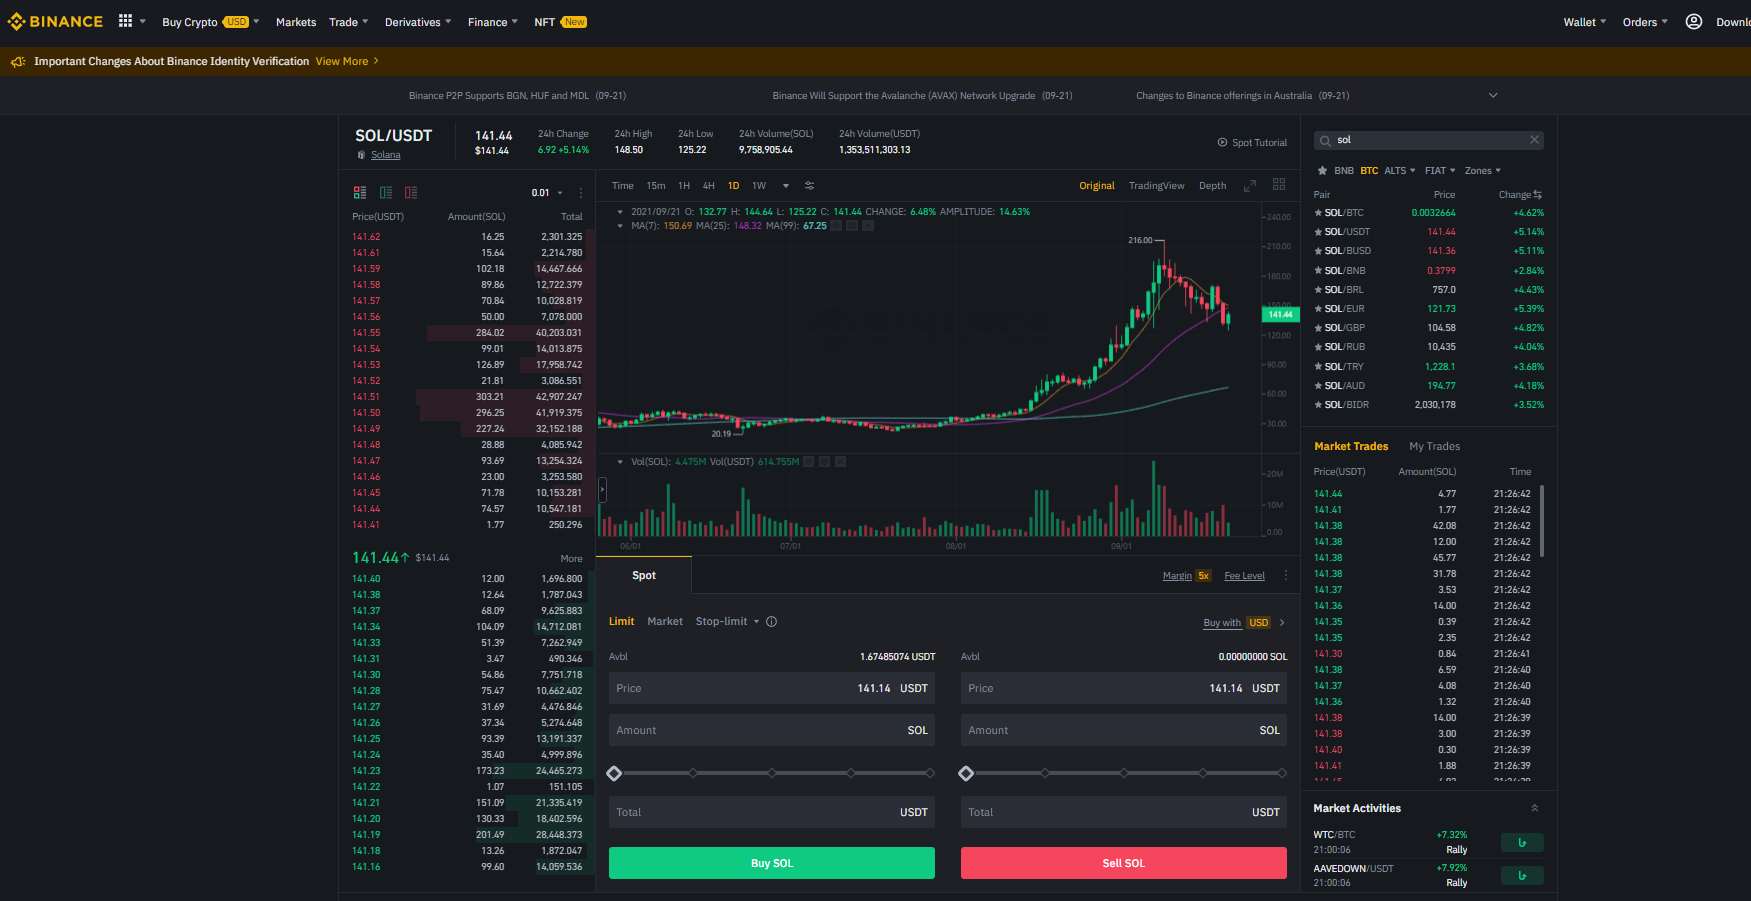Screen dimensions: 1751x901
Task: Favorite the SOL/EUR pair star
Action: coord(1318,309)
